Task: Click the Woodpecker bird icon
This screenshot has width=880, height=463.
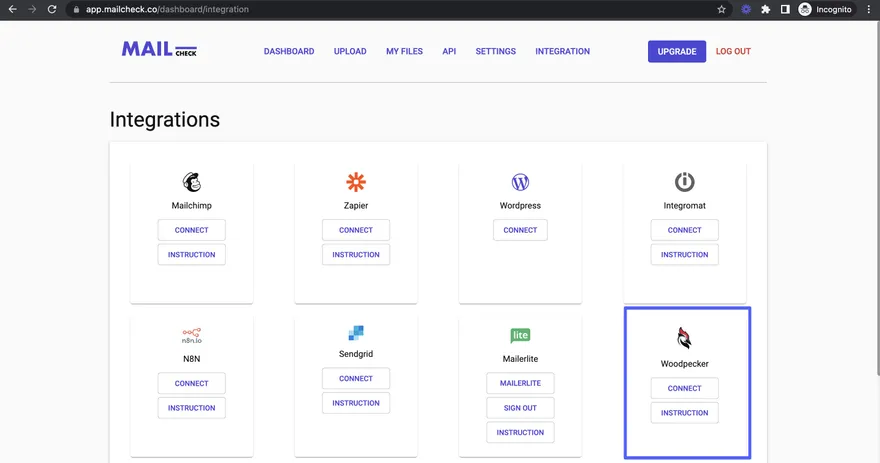Action: [x=684, y=337]
